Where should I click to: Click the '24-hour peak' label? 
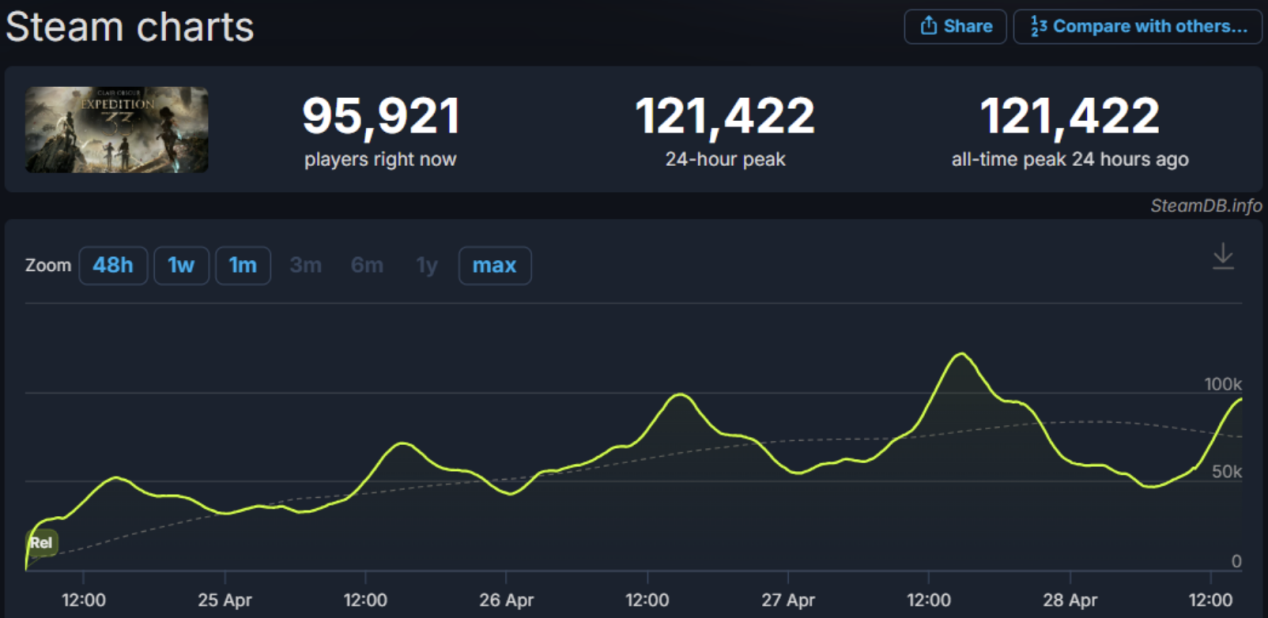[725, 160]
